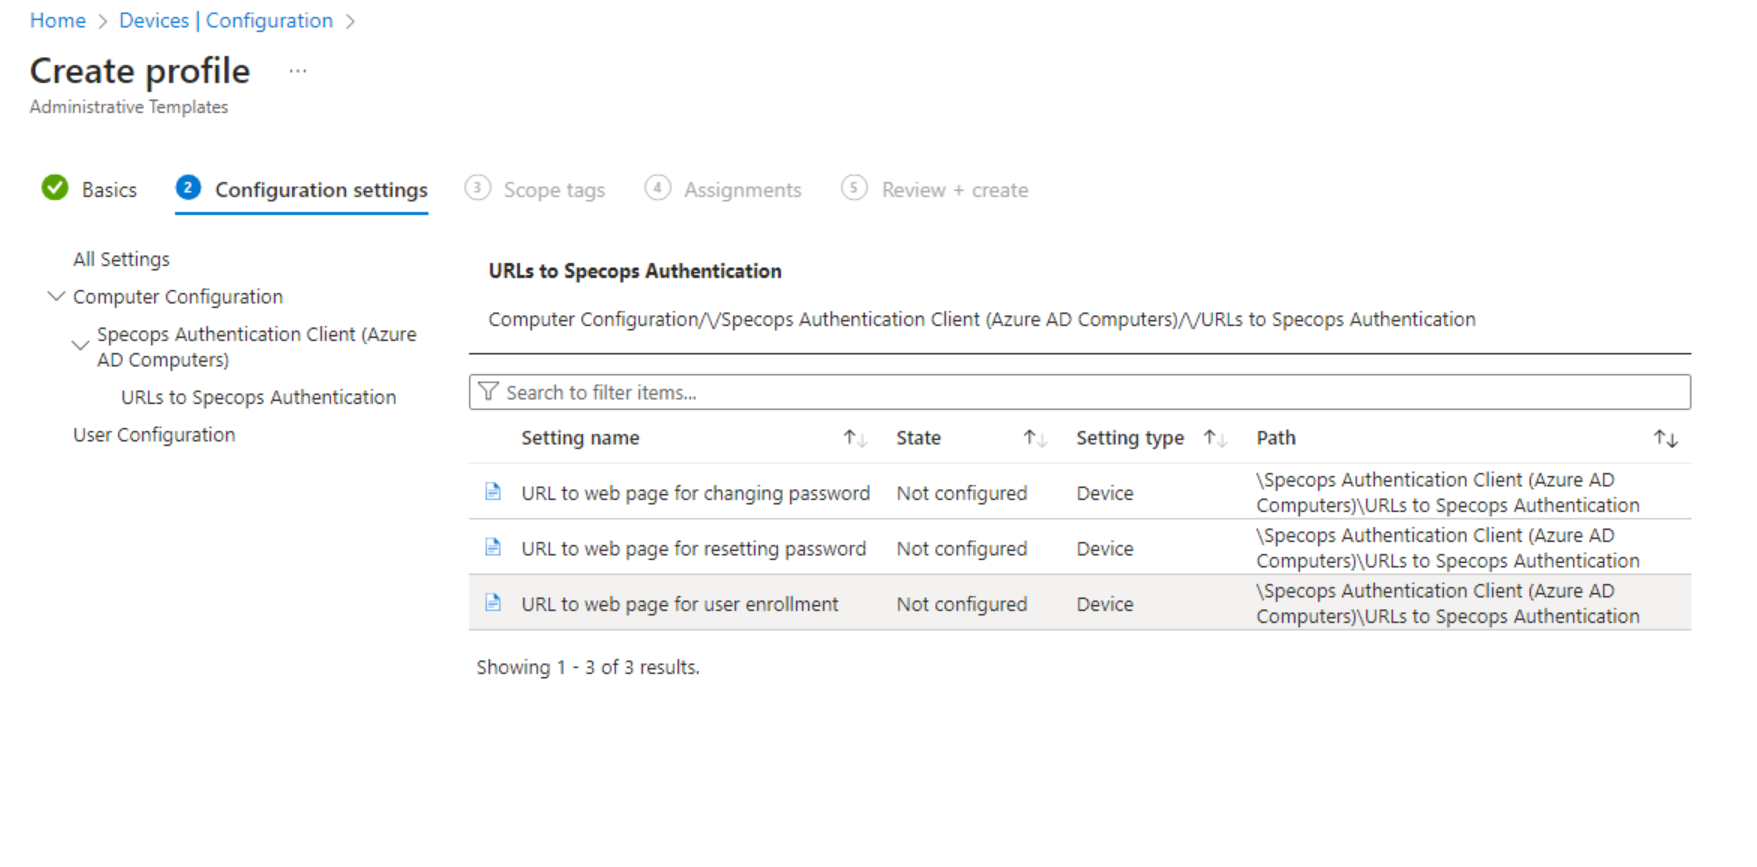This screenshot has width=1757, height=867.
Task: Open the document icon for resetting password setting
Action: 493,547
